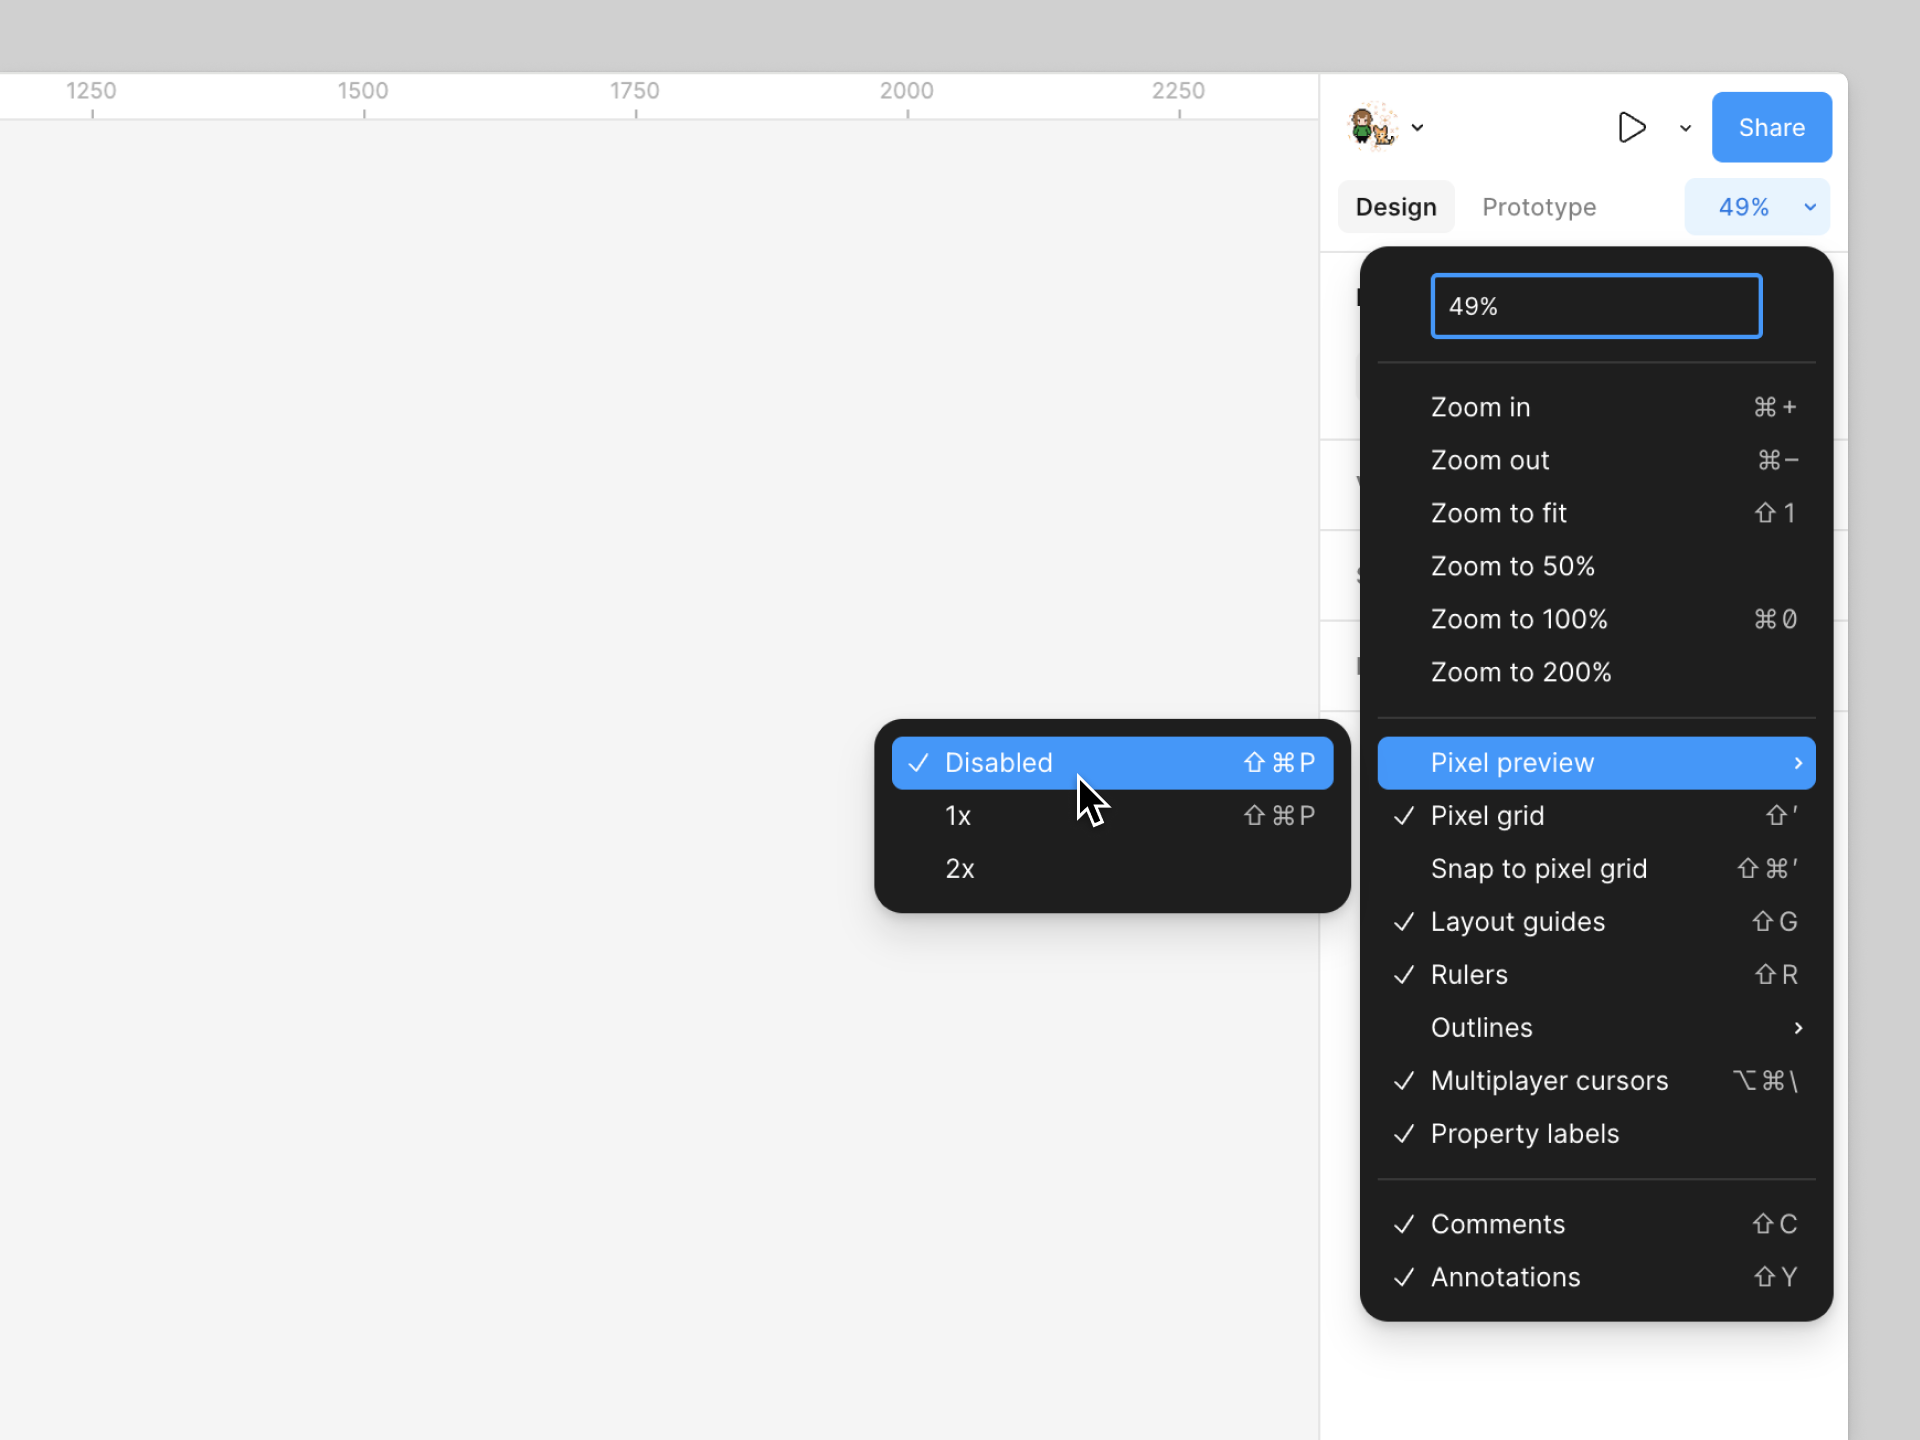
Task: Click the Share button
Action: (x=1771, y=127)
